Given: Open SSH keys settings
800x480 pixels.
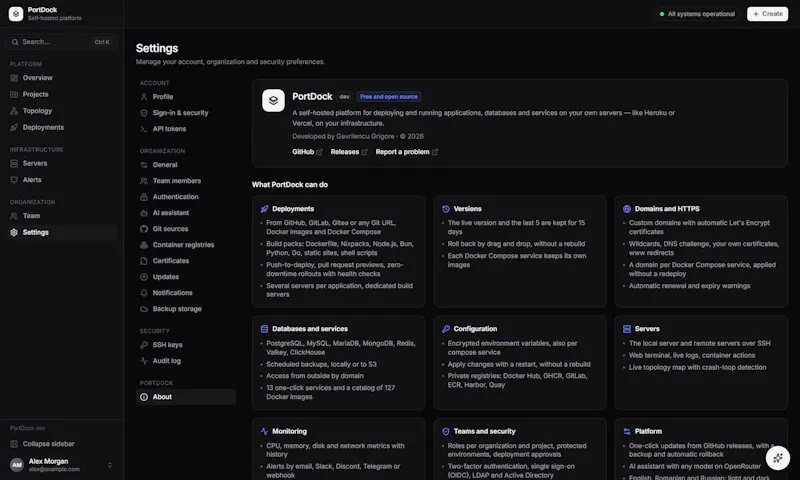Looking at the screenshot, I should pyautogui.click(x=186, y=345).
